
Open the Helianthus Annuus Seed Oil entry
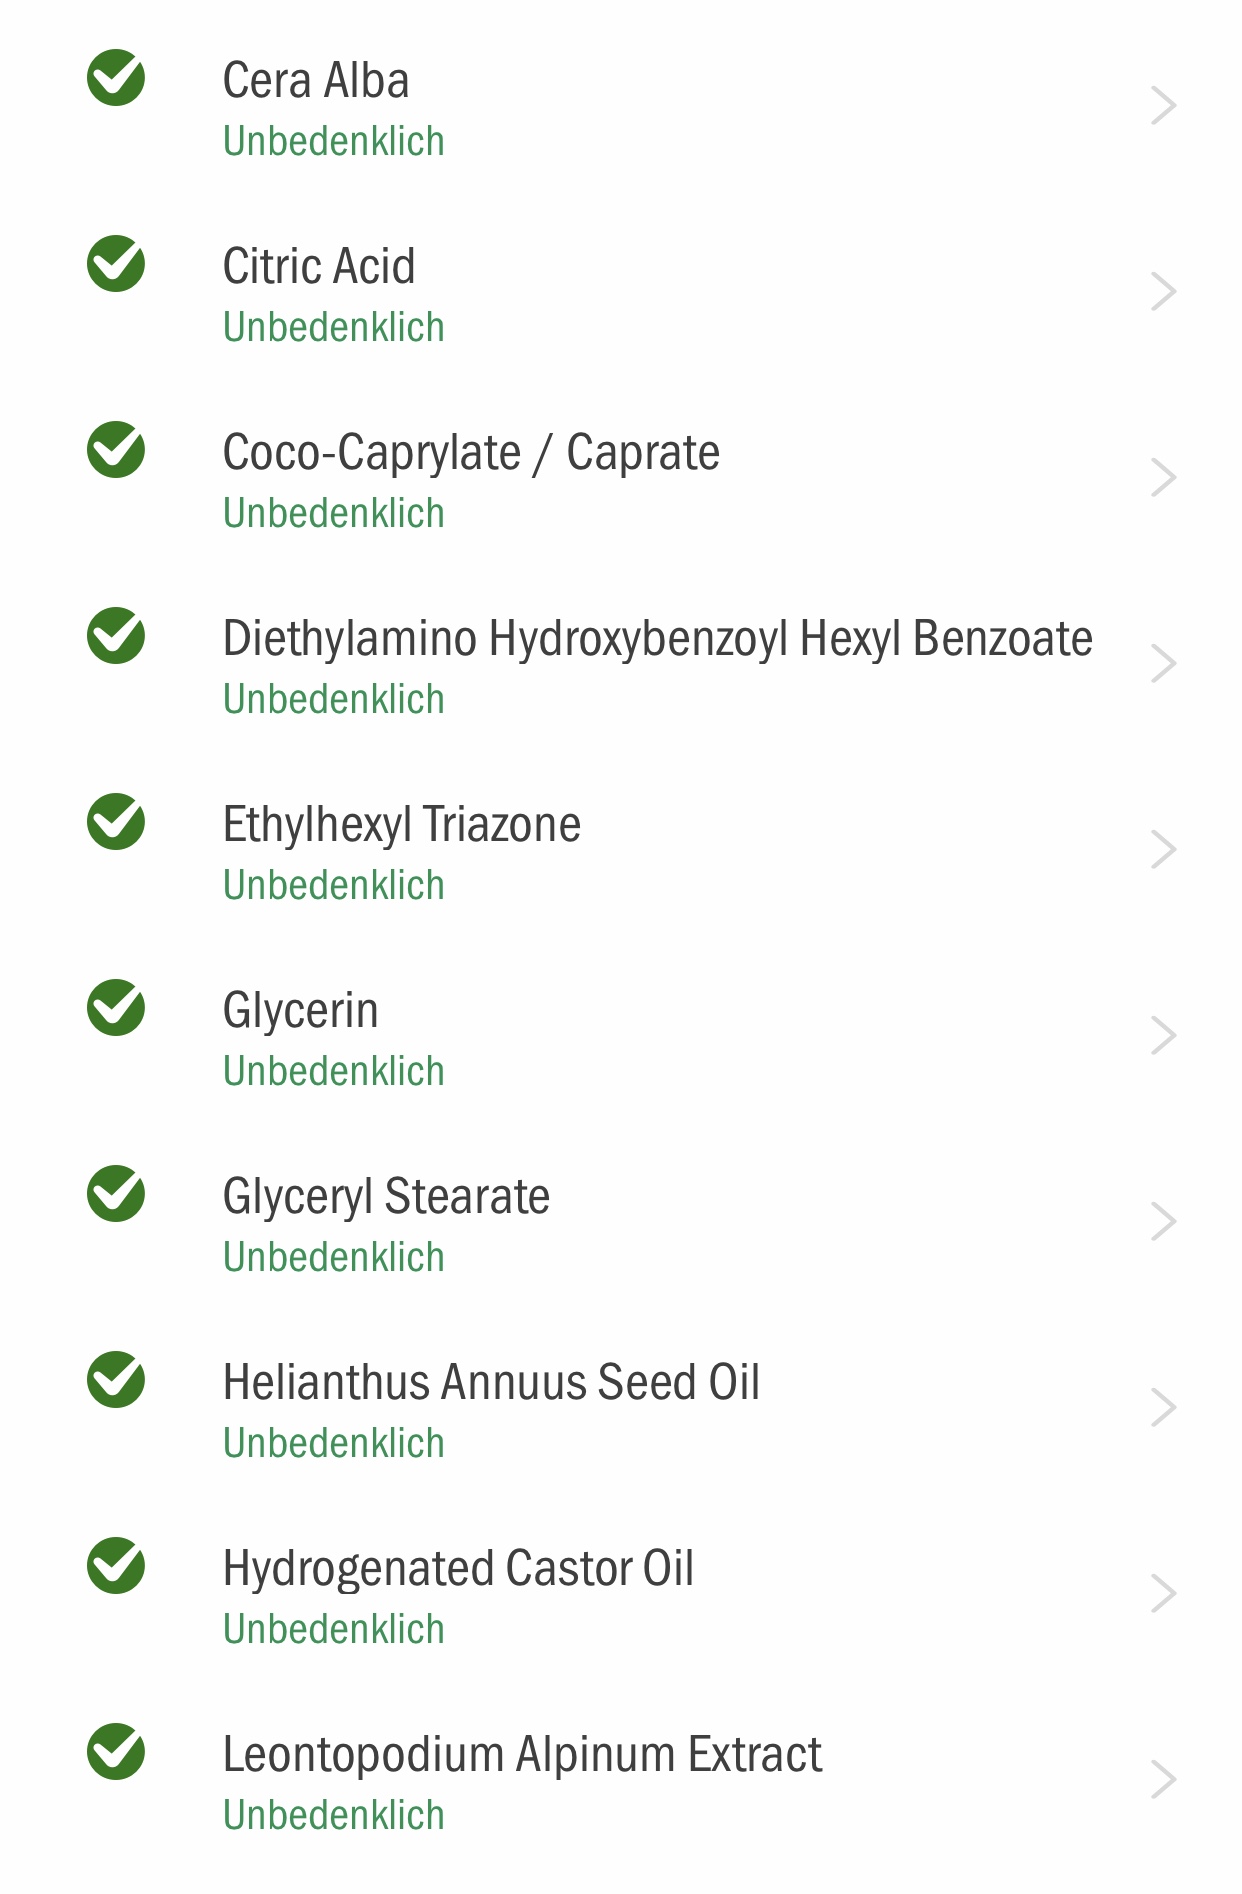click(621, 1409)
